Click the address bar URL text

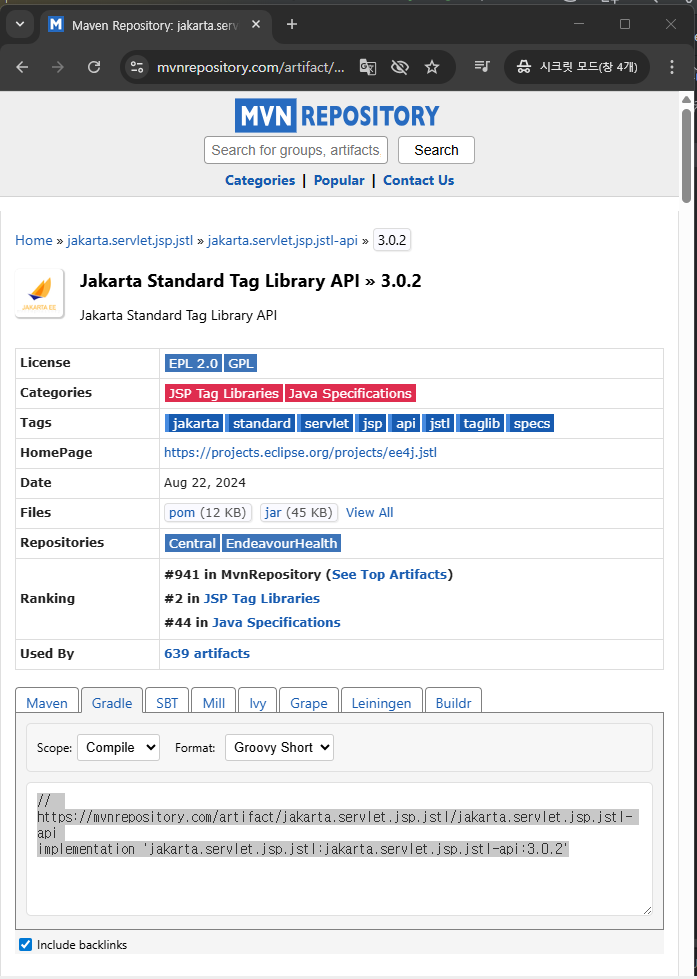[250, 67]
